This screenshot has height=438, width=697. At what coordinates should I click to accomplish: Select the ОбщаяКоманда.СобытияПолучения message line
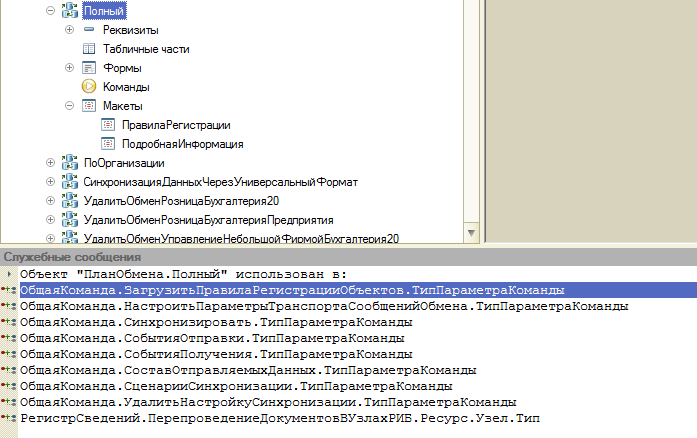pos(216,354)
